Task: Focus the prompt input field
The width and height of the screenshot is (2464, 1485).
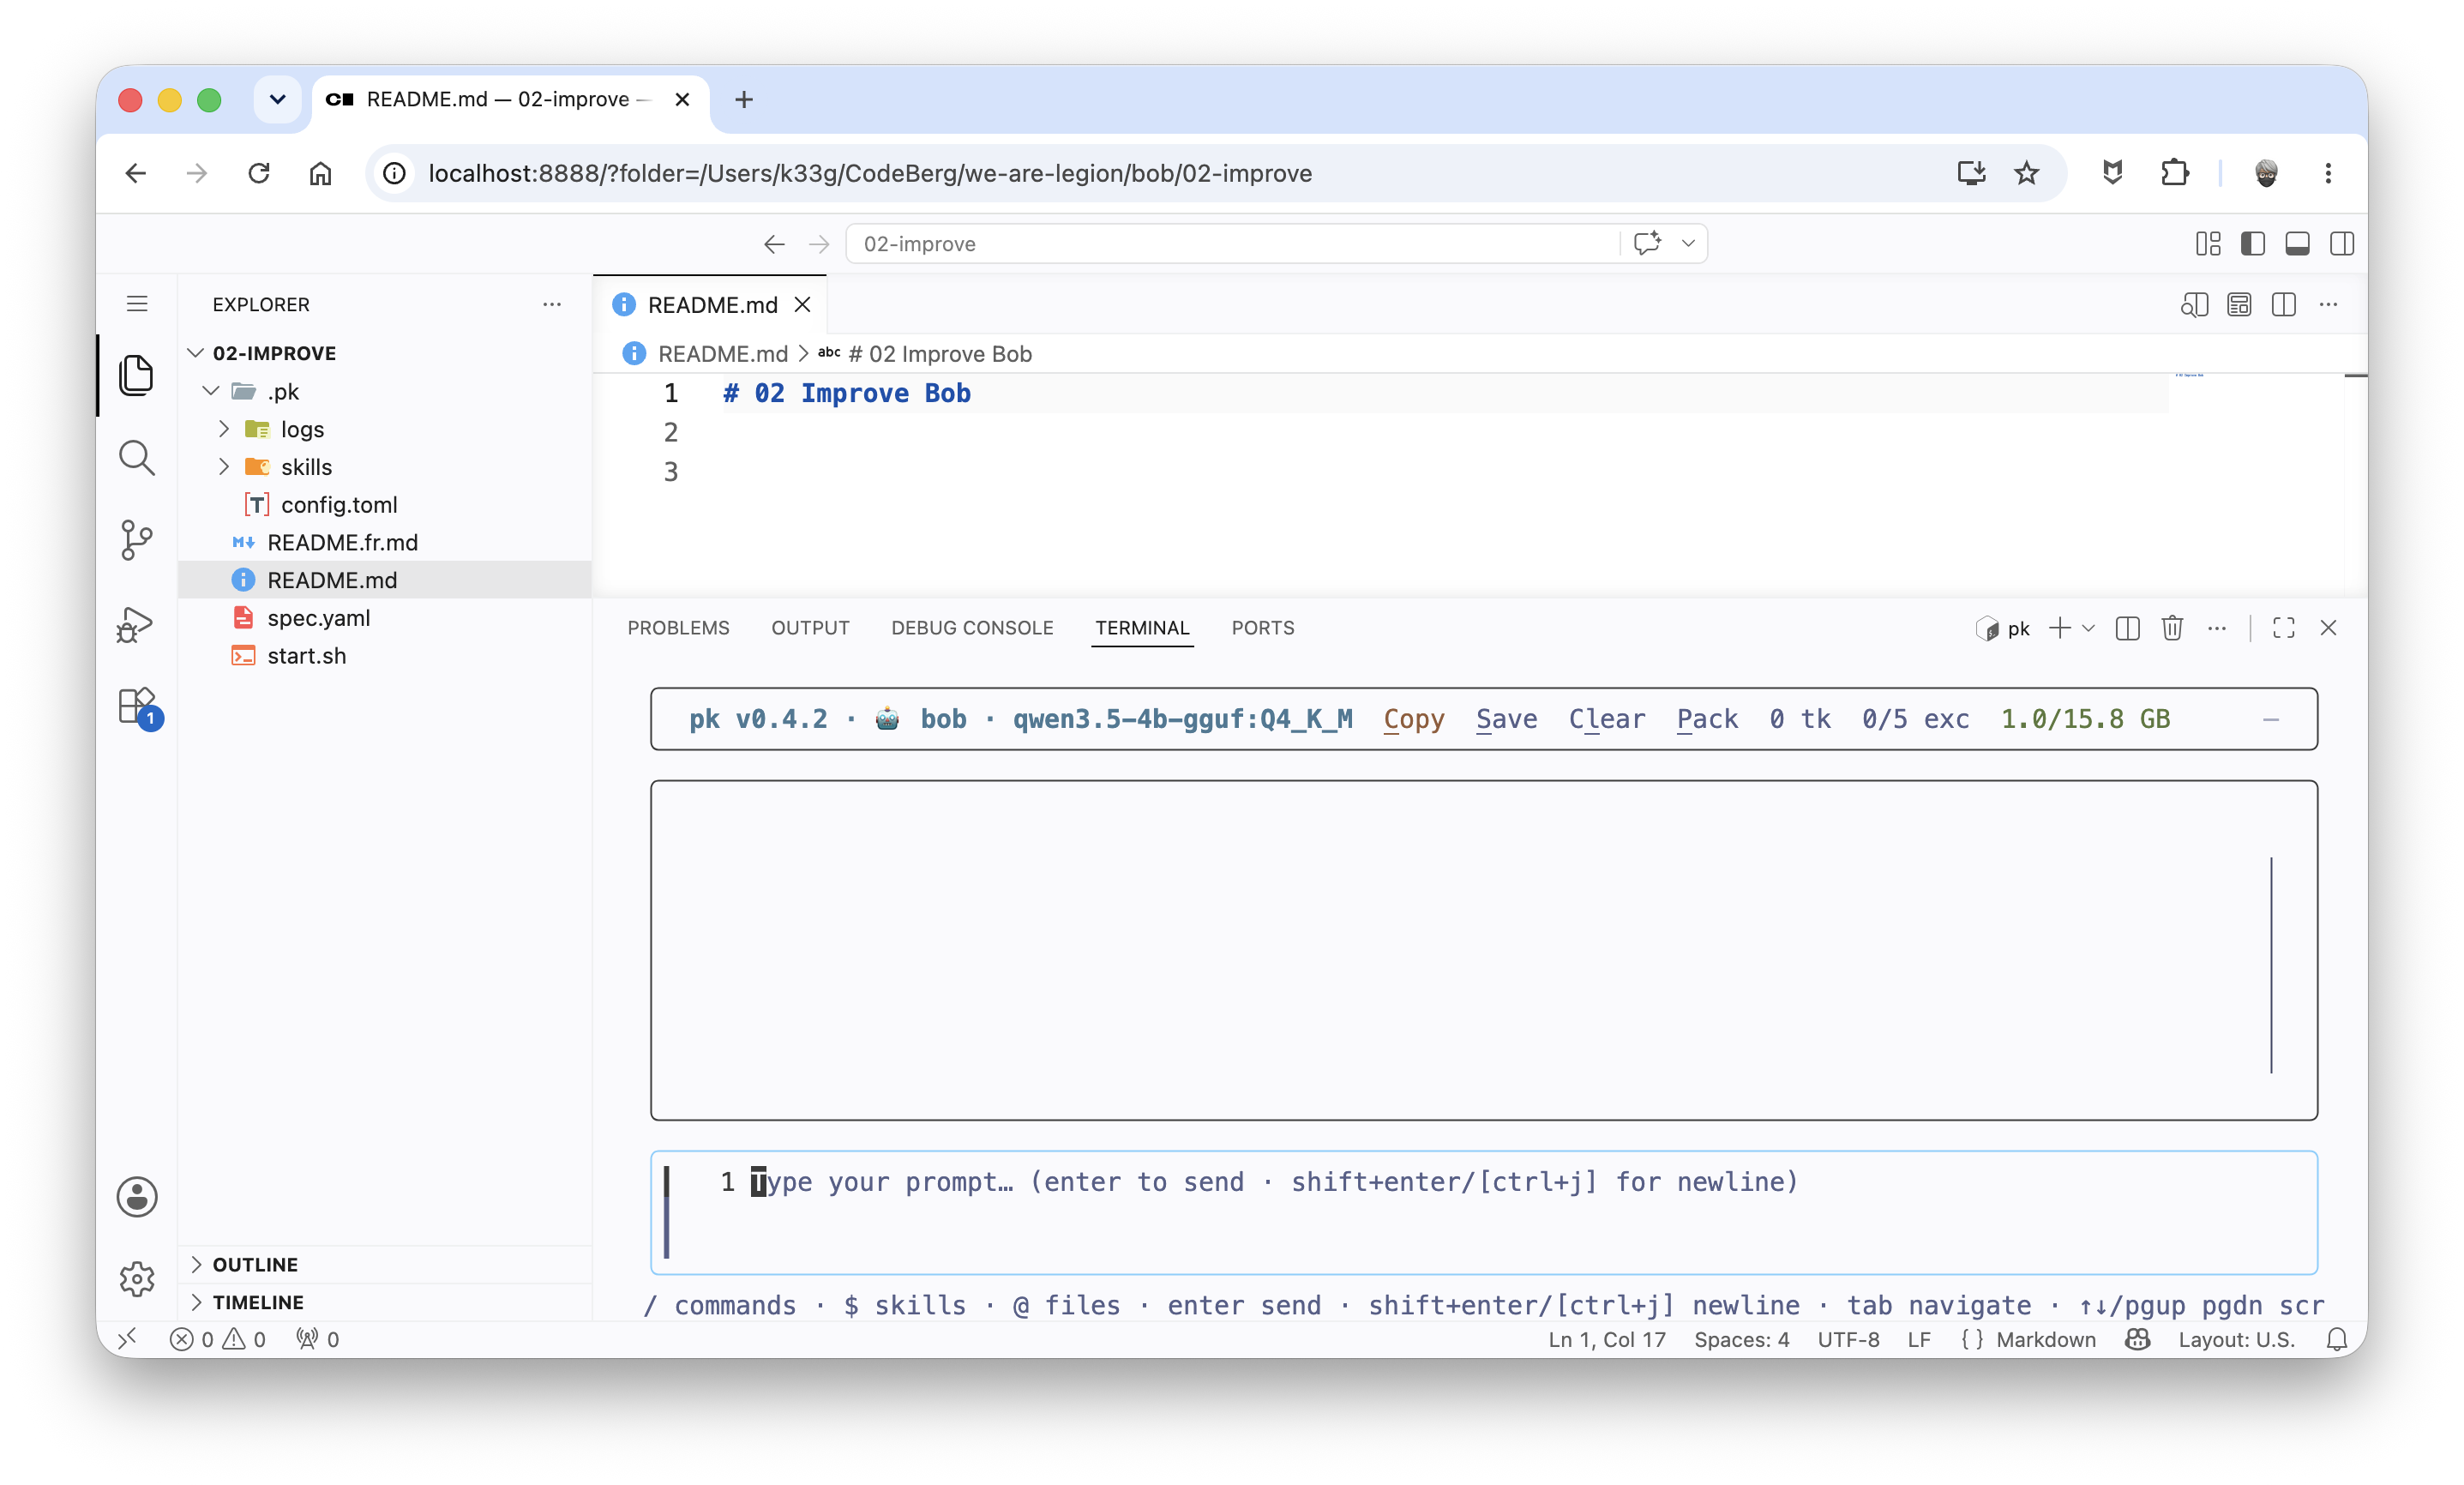Action: click(x=1484, y=1212)
